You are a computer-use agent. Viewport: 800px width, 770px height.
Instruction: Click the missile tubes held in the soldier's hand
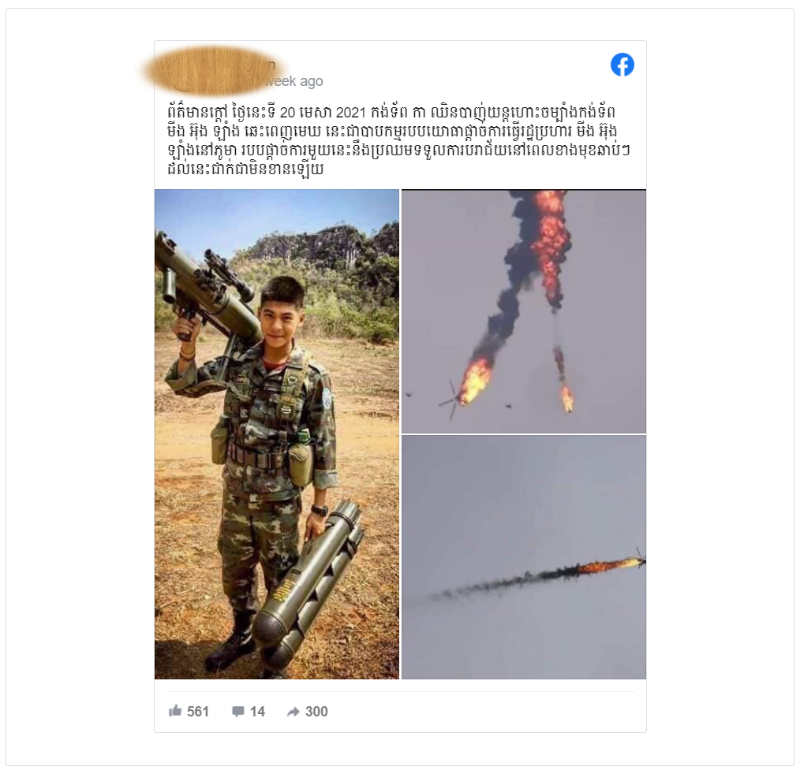pos(308,584)
